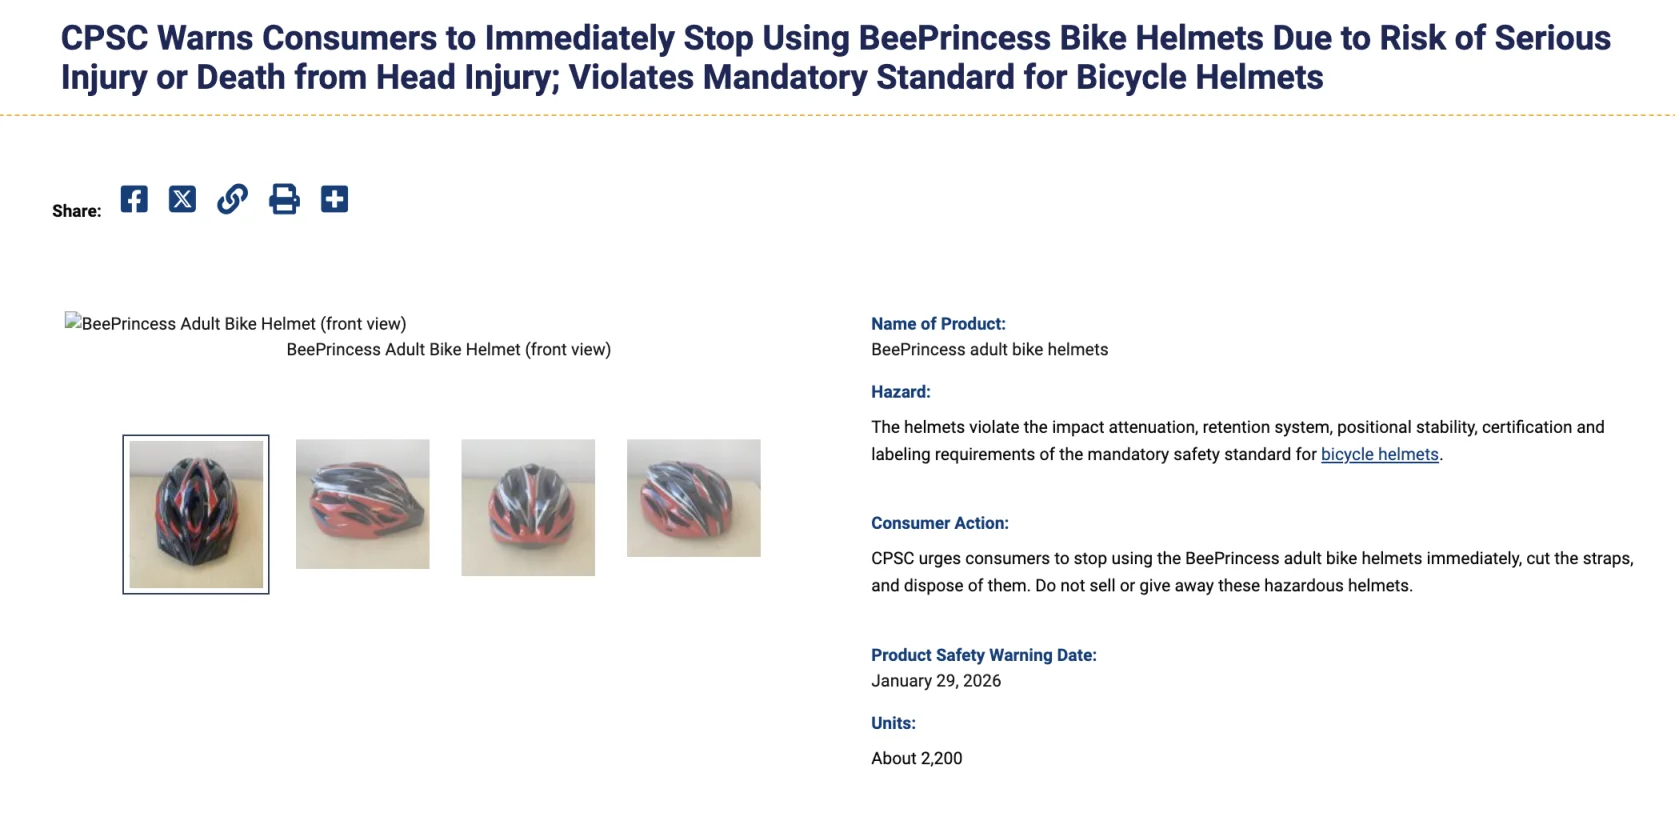
Task: View the third helmet thumbnail image
Action: click(x=528, y=507)
